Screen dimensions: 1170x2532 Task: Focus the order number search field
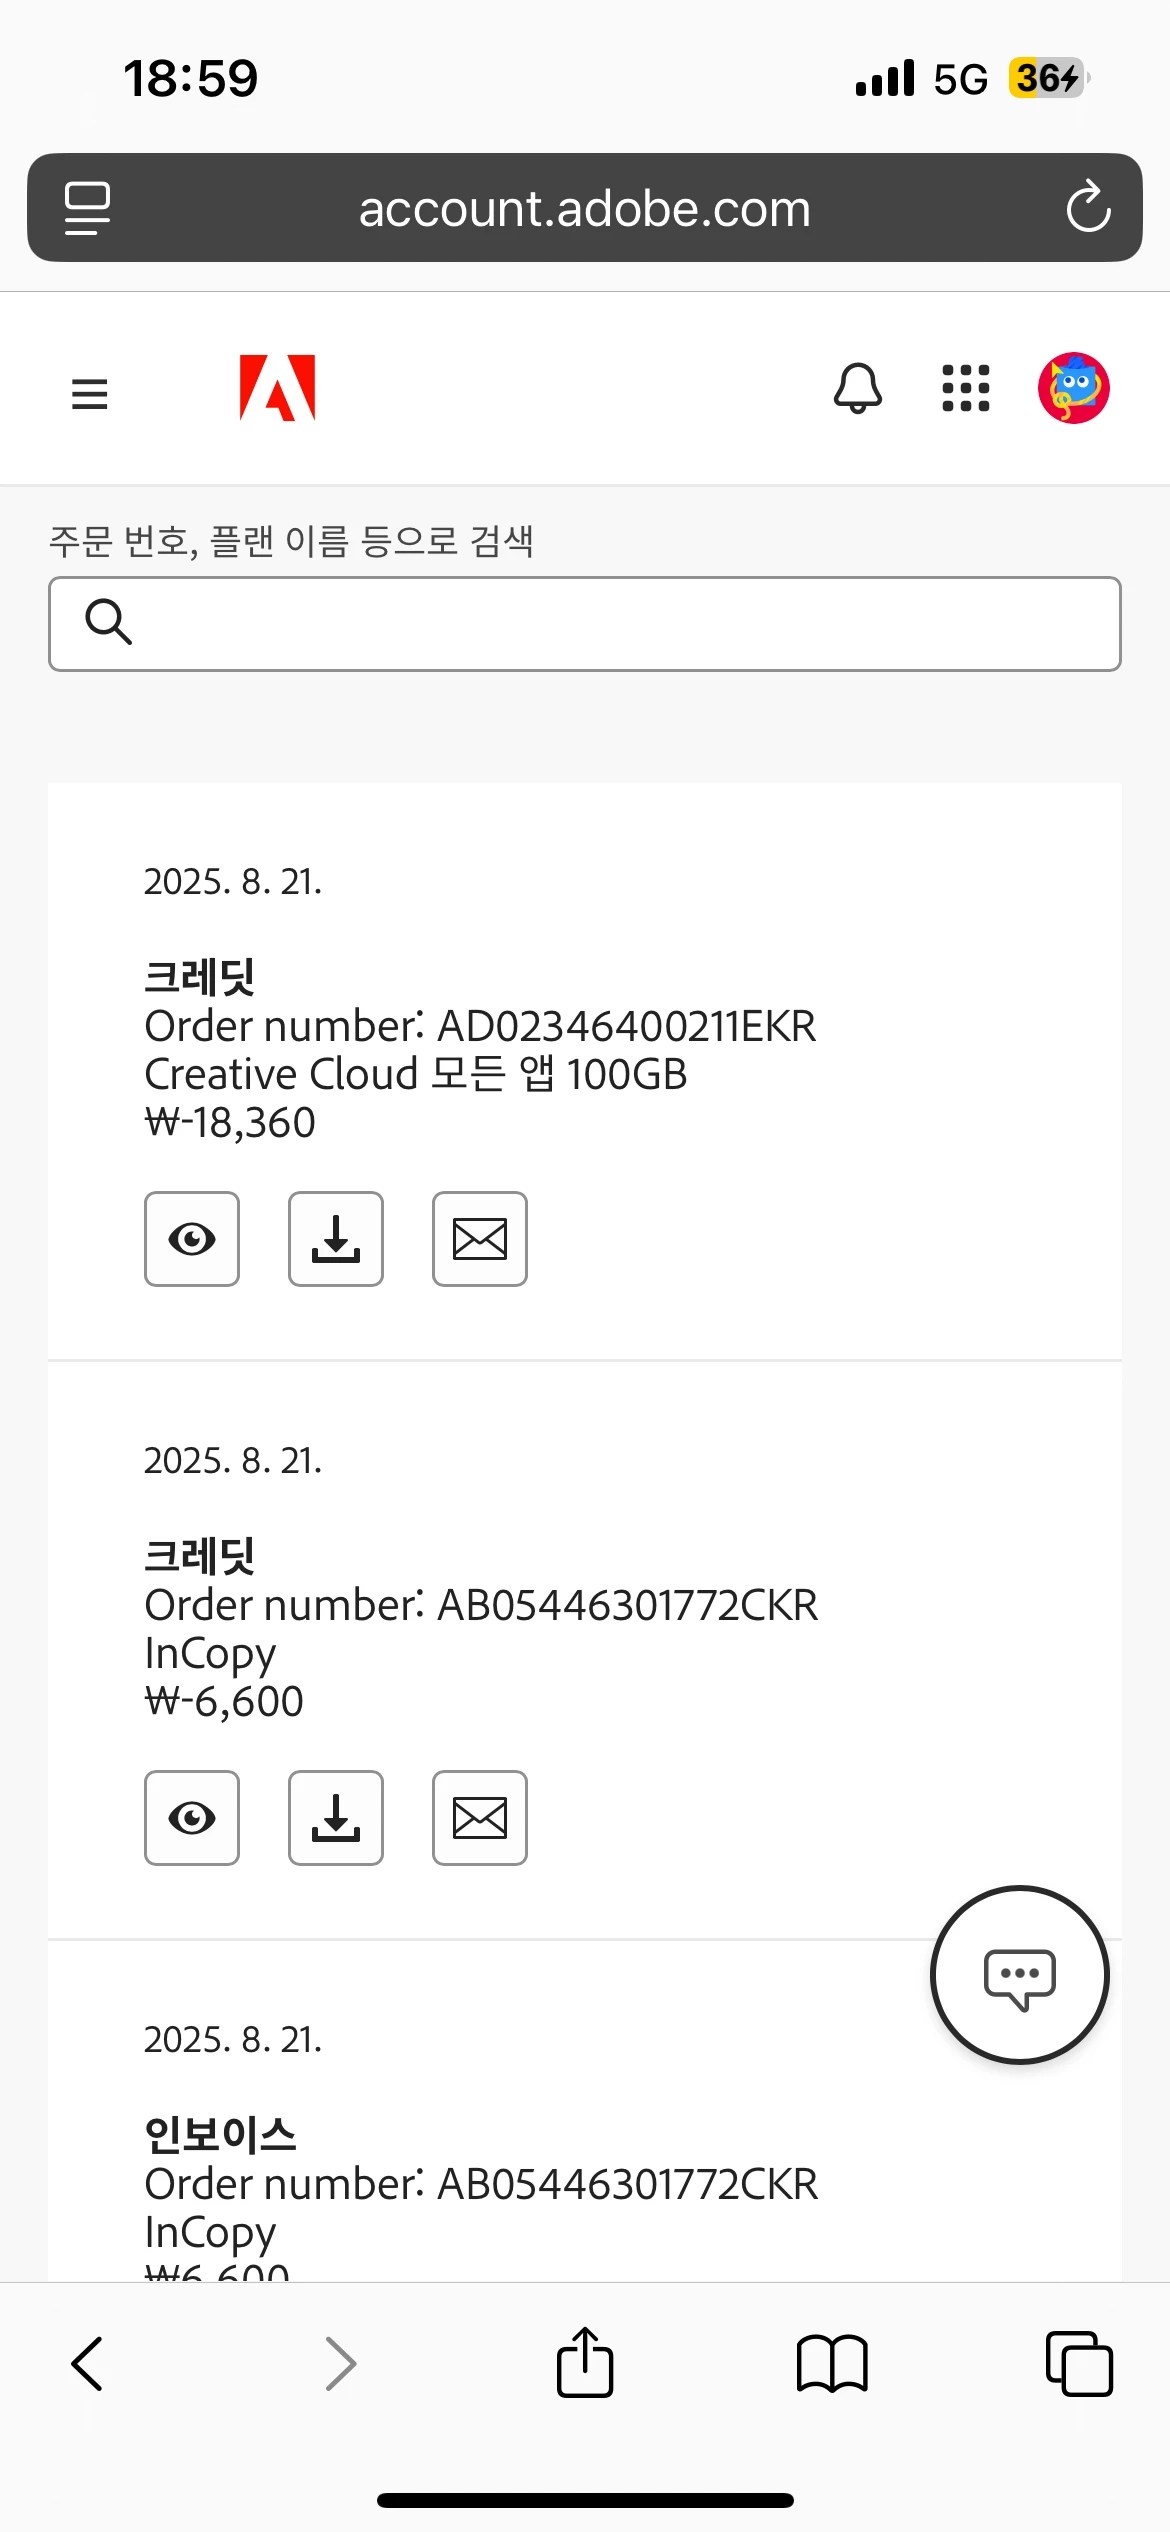(585, 624)
